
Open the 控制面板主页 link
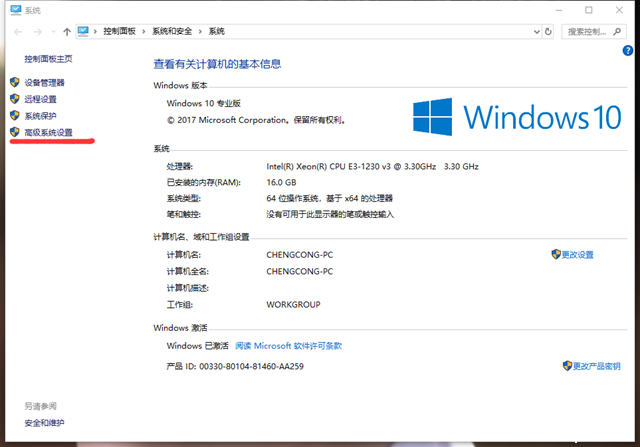48,59
